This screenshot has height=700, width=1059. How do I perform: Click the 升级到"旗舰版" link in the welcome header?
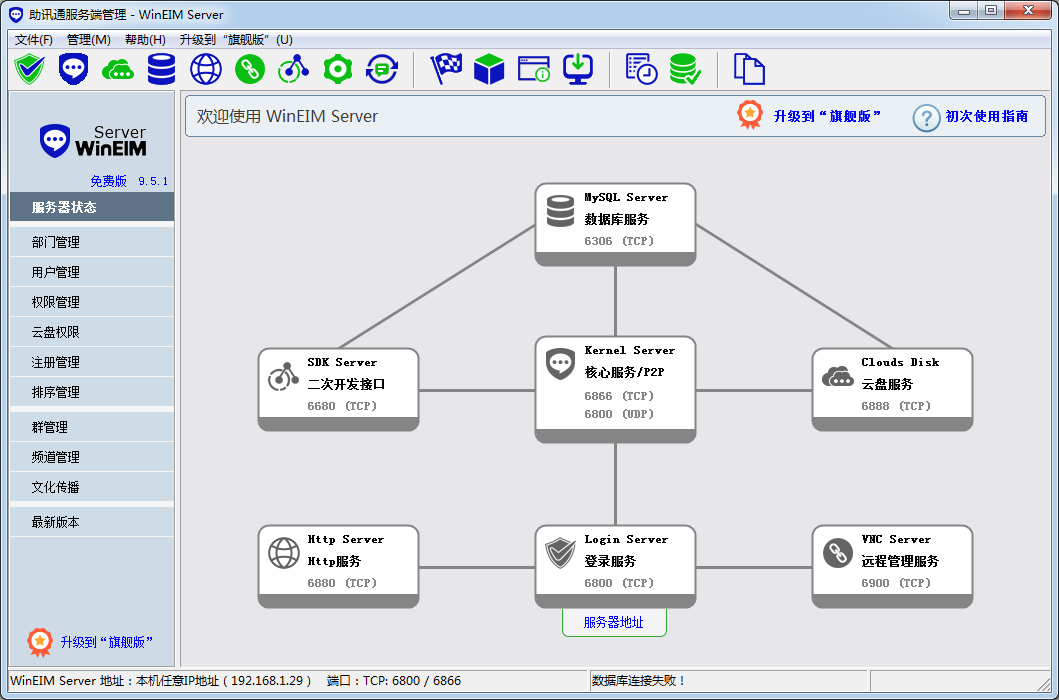(x=827, y=116)
